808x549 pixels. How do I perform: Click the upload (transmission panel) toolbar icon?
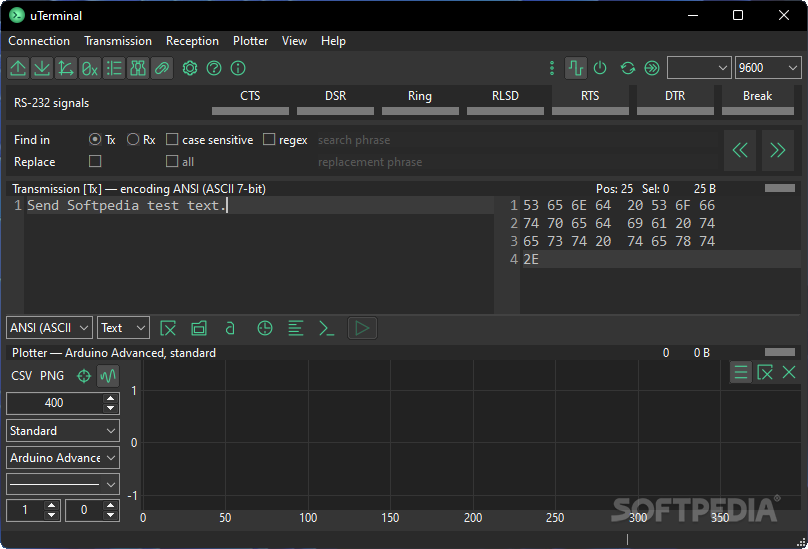[18, 68]
